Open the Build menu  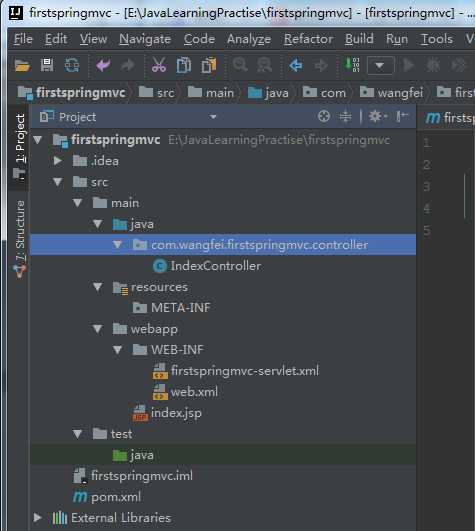click(359, 39)
